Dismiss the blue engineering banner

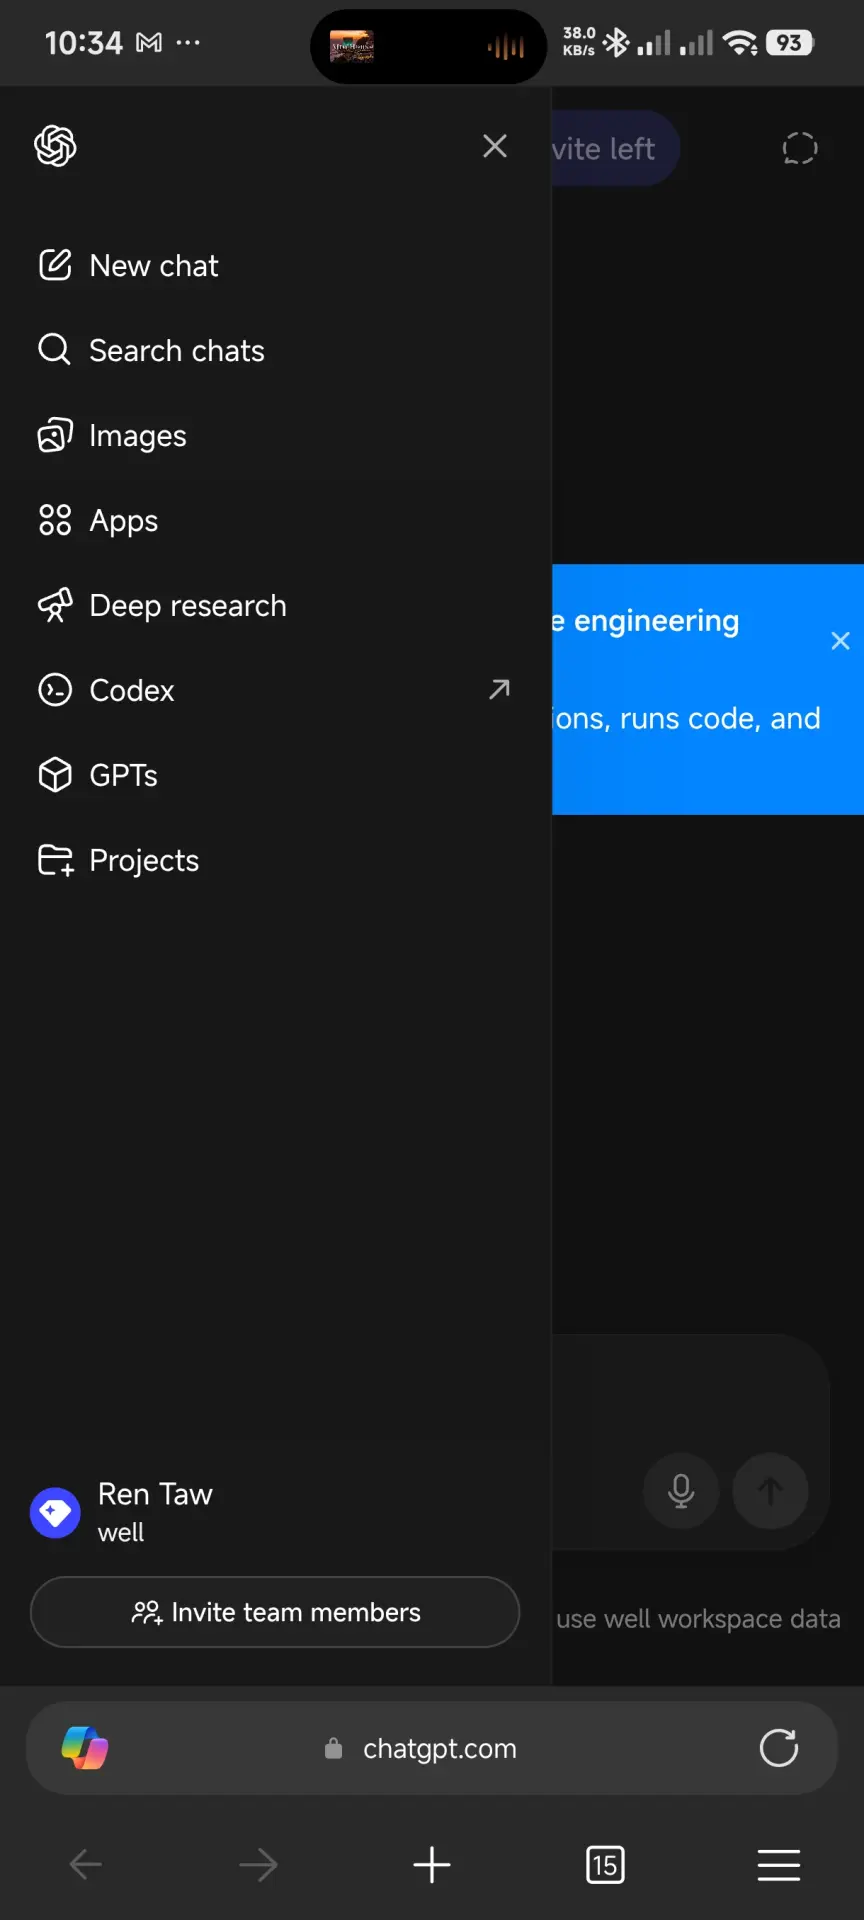[x=841, y=641]
